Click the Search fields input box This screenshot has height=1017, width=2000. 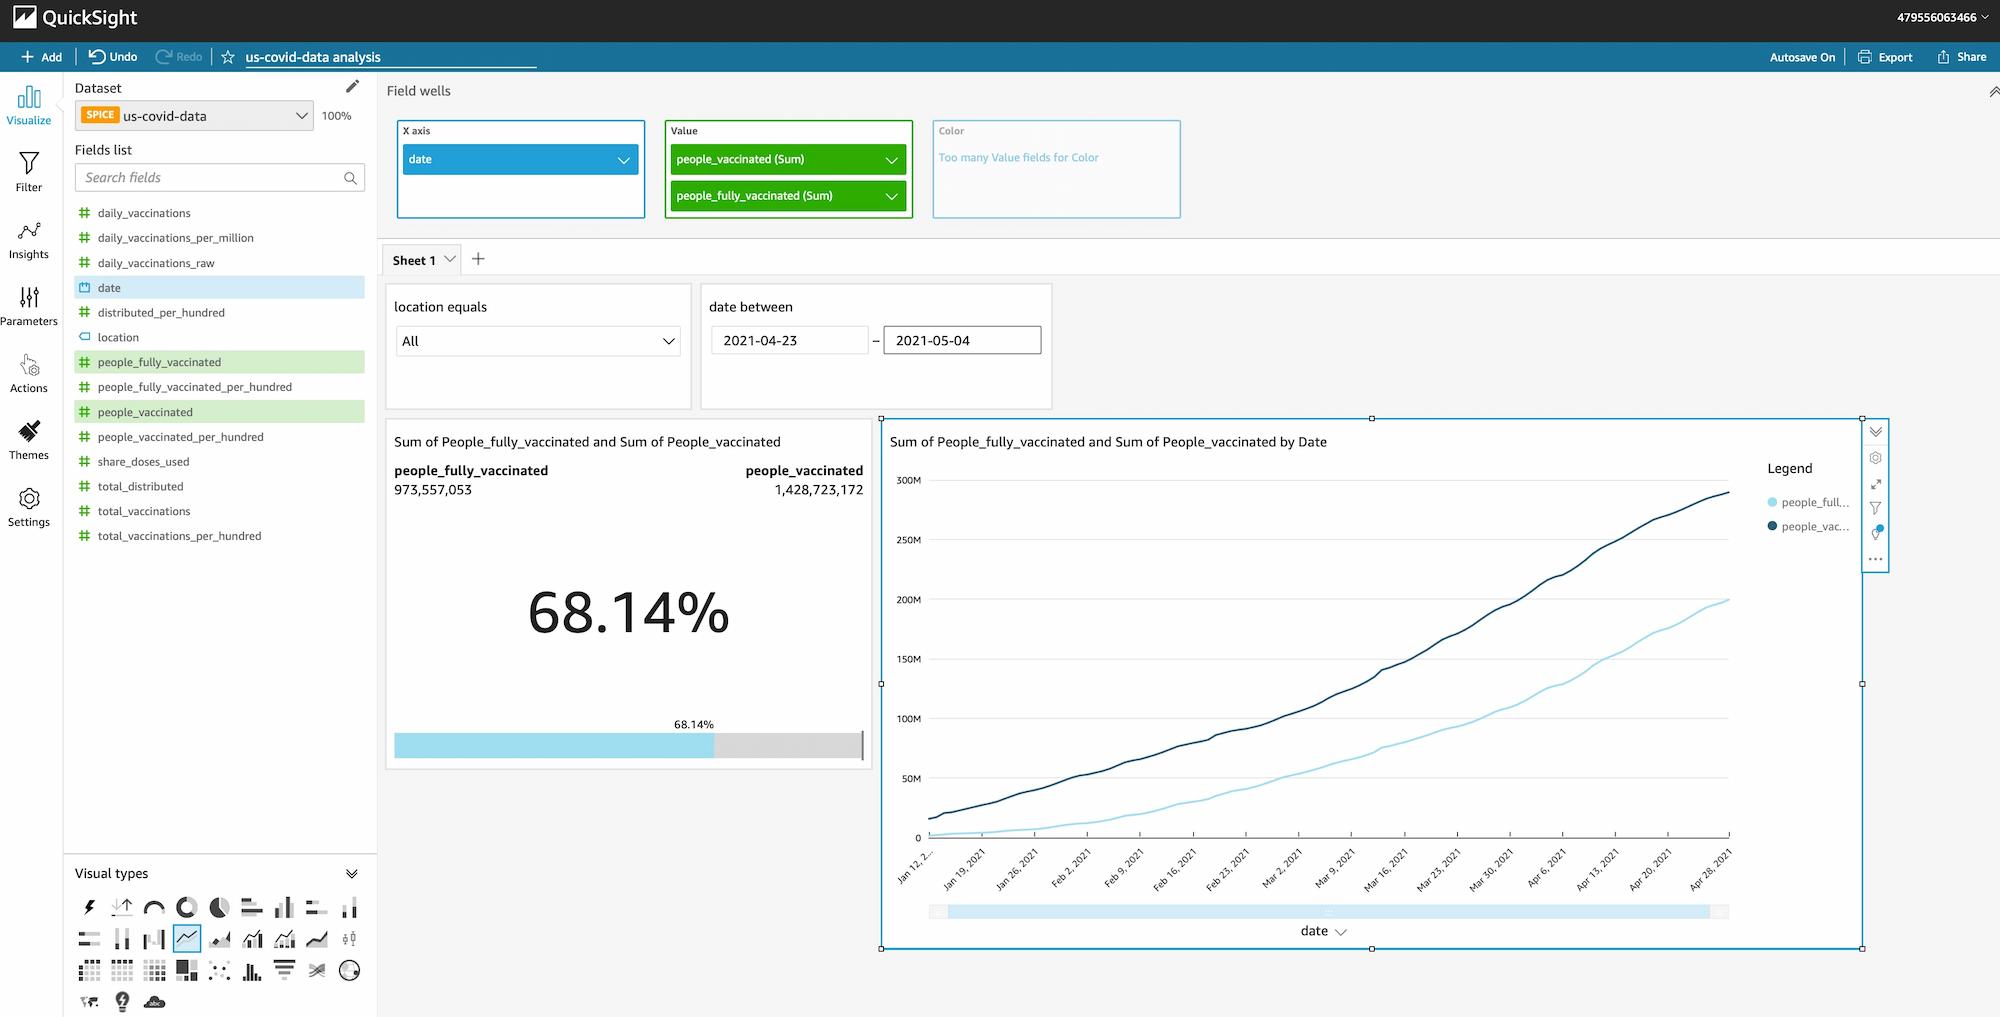tap(212, 178)
